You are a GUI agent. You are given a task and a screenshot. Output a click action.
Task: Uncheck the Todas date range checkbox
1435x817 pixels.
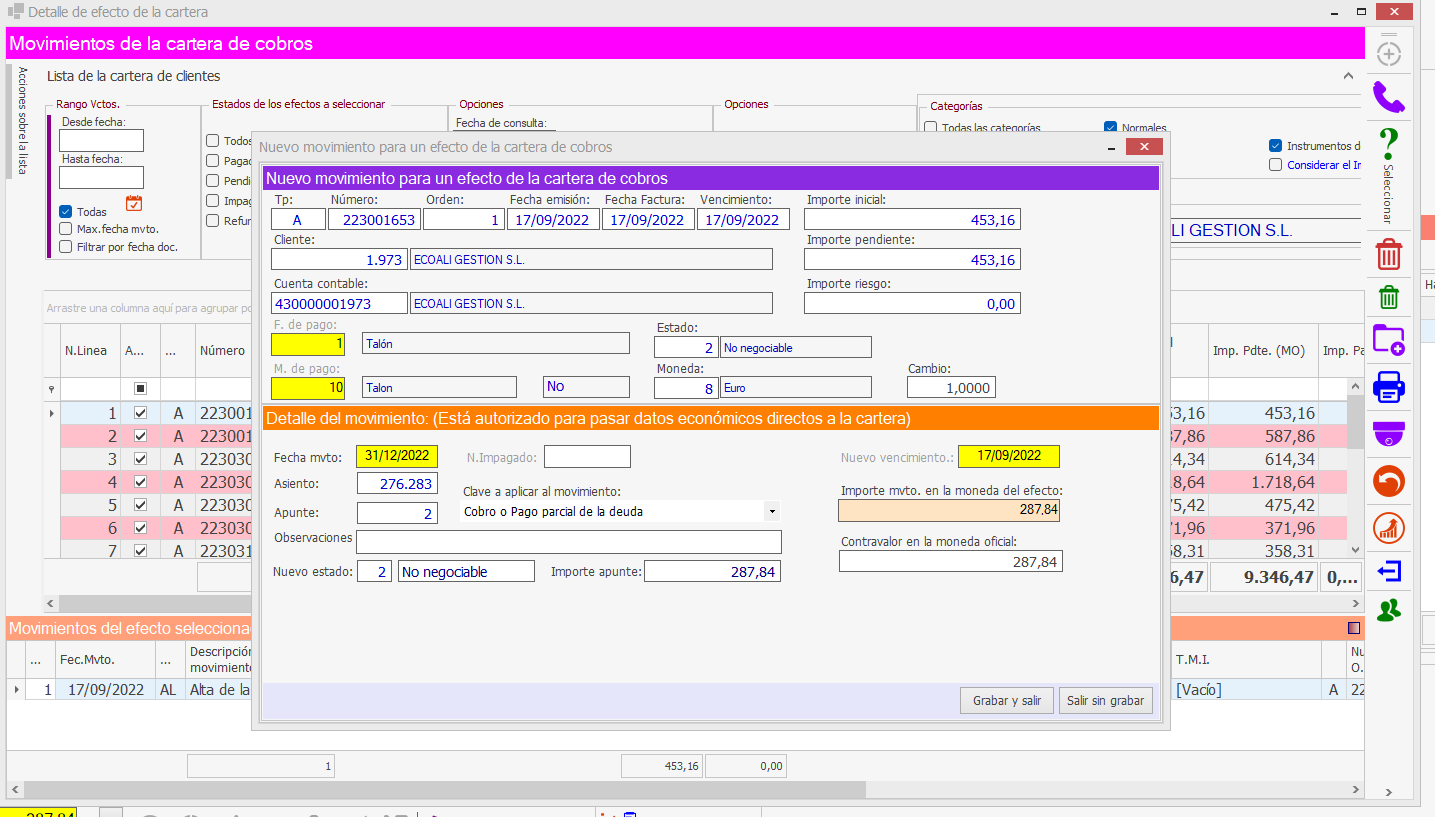coord(66,212)
